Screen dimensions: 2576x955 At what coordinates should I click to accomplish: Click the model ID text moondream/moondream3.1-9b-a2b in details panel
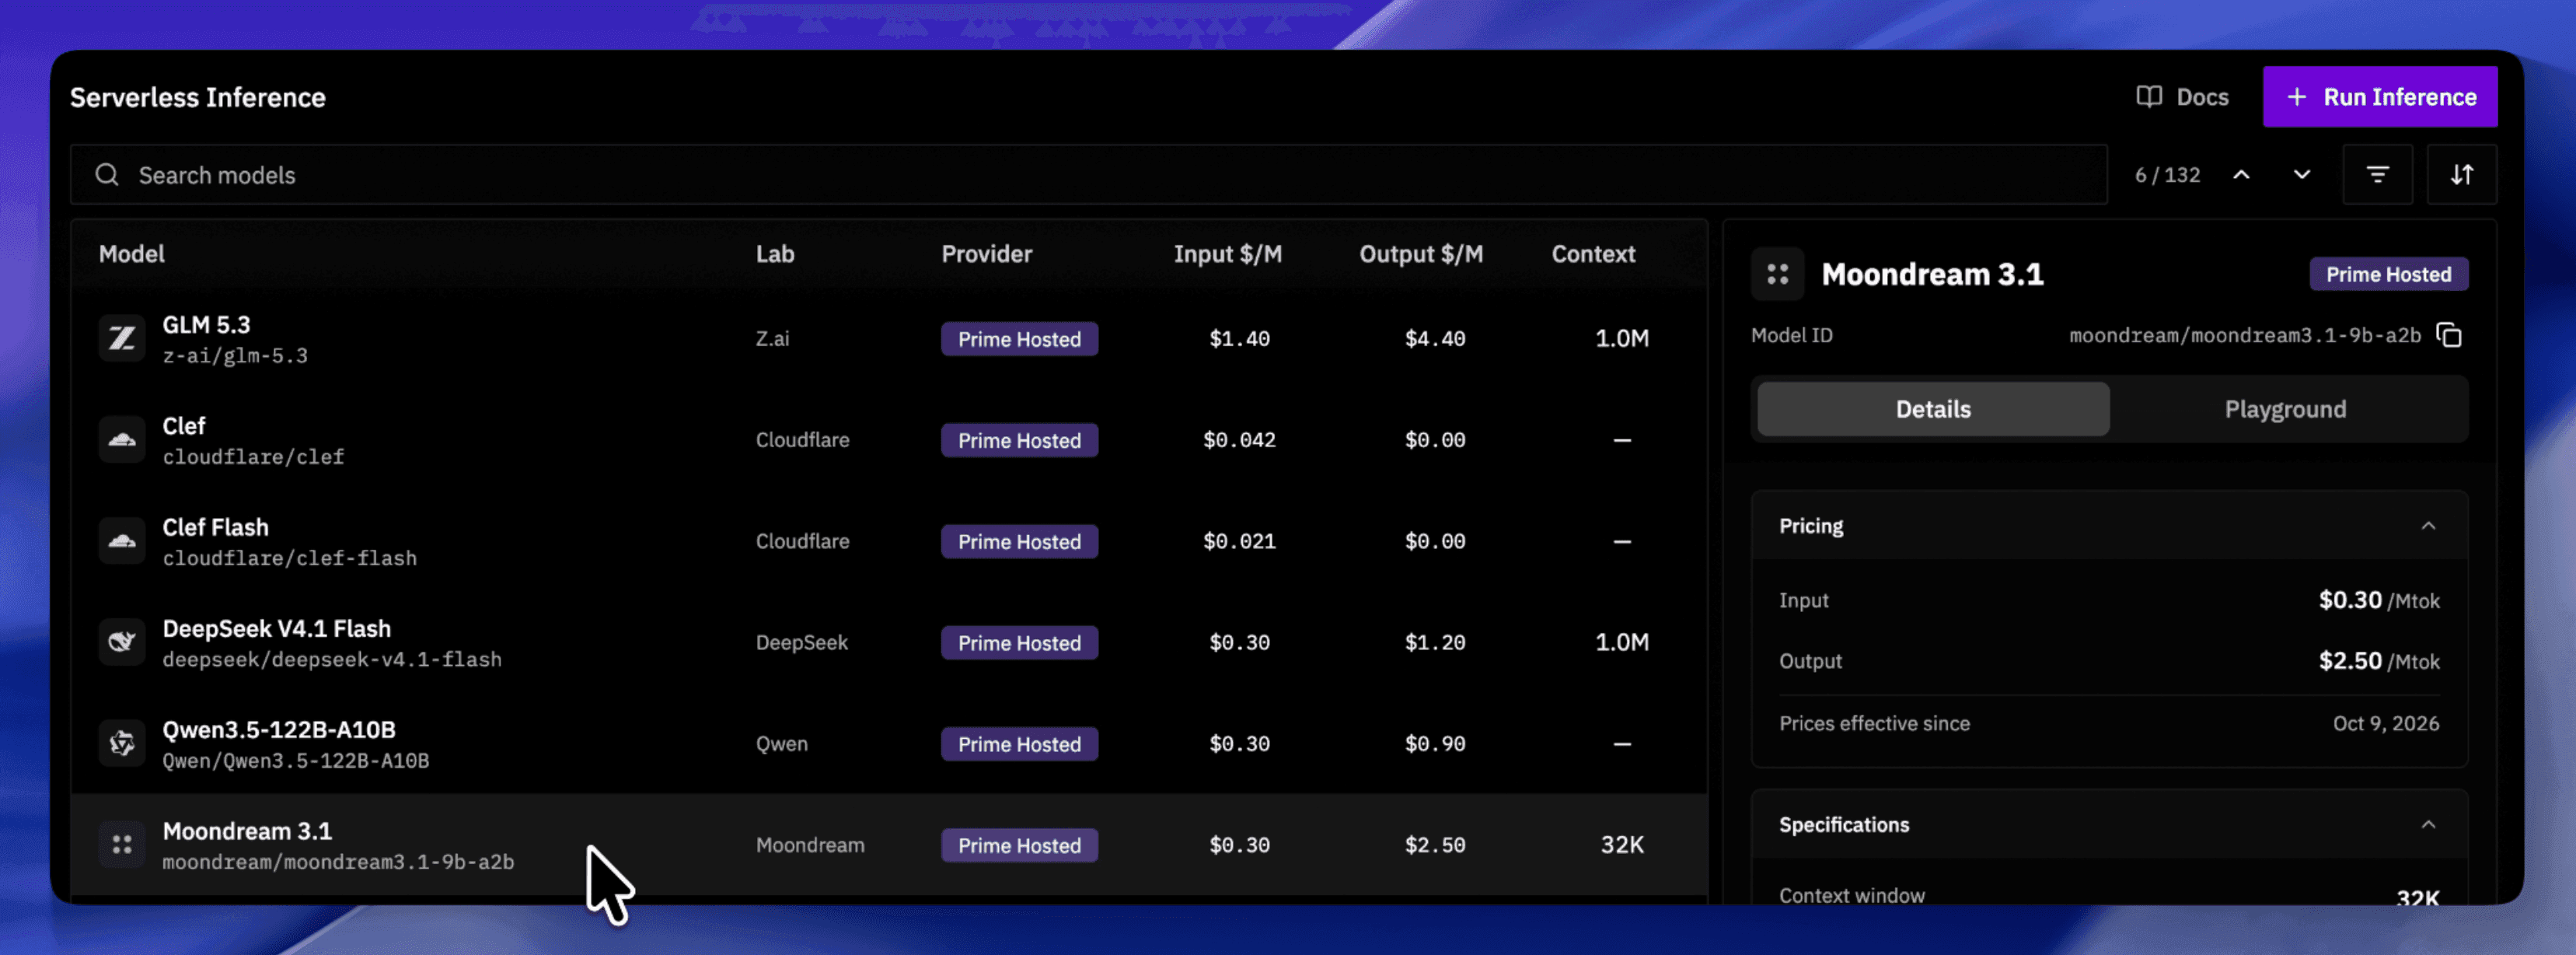click(x=2244, y=335)
